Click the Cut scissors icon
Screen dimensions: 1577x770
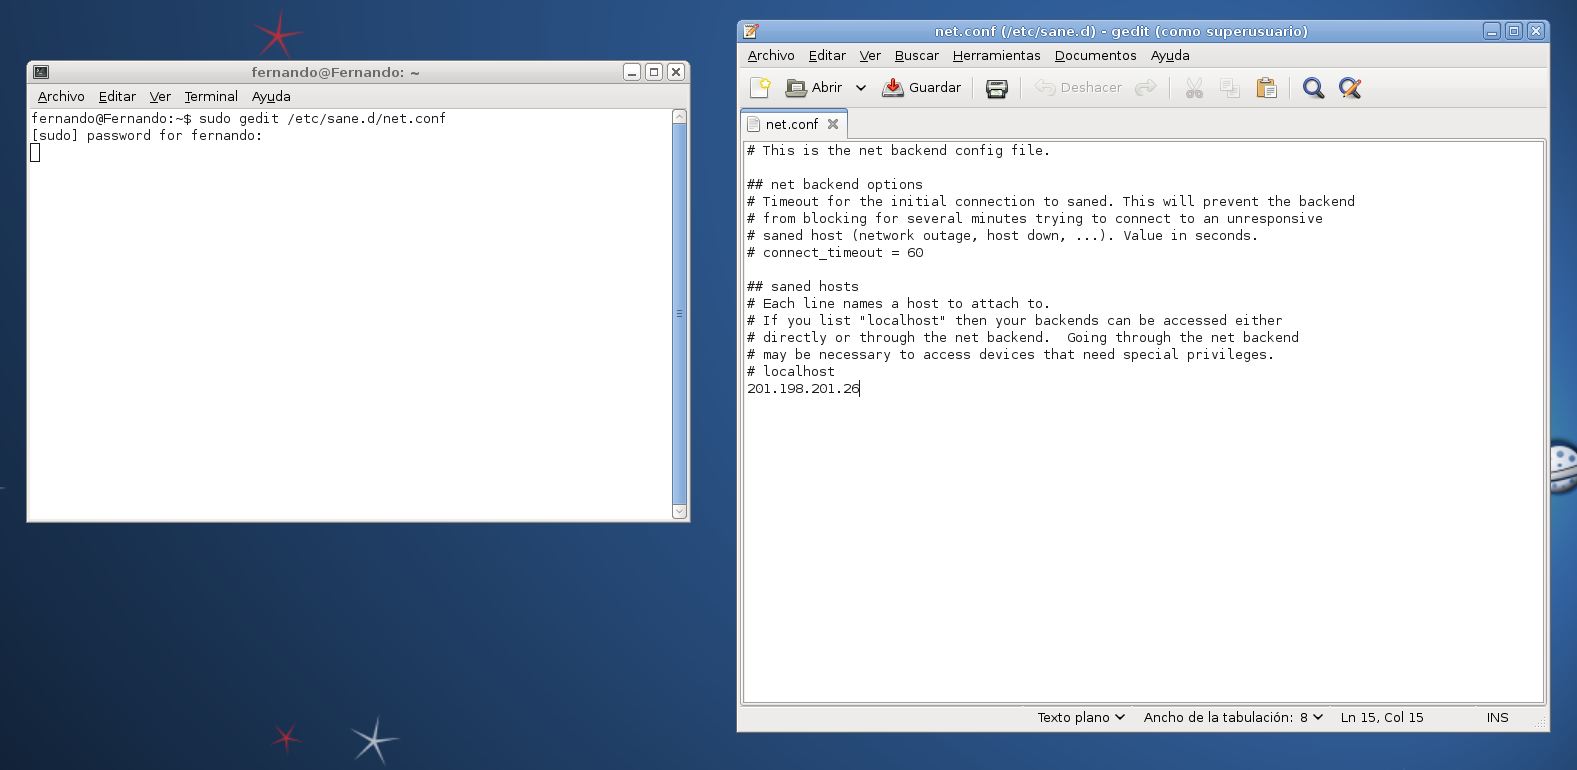tap(1194, 88)
